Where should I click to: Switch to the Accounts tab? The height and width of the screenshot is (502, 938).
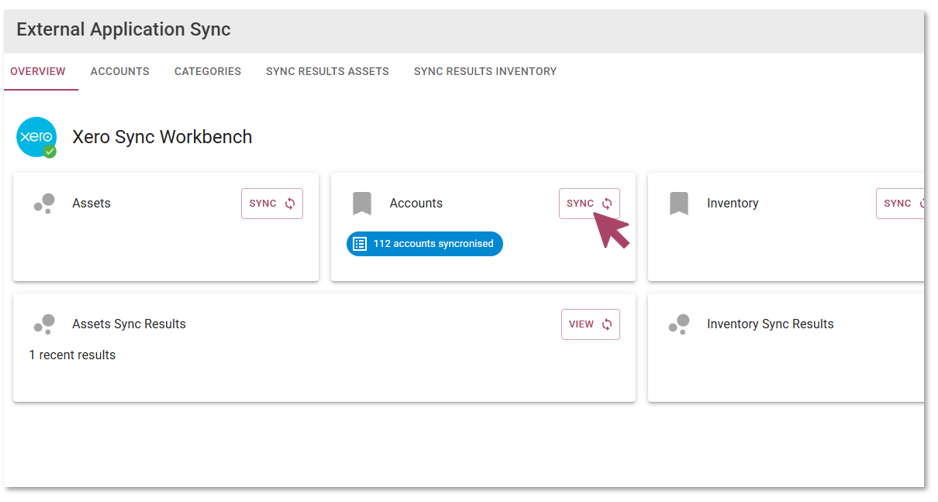120,71
